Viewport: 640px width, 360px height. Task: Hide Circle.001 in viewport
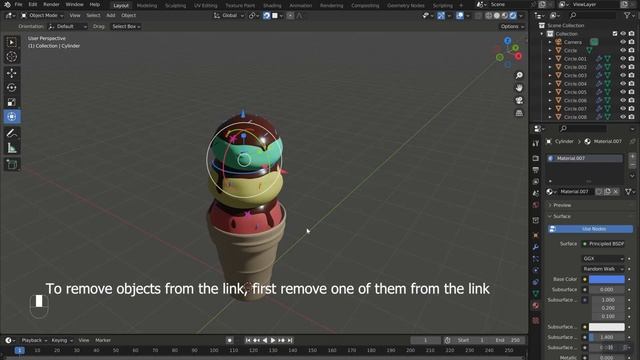(623, 59)
